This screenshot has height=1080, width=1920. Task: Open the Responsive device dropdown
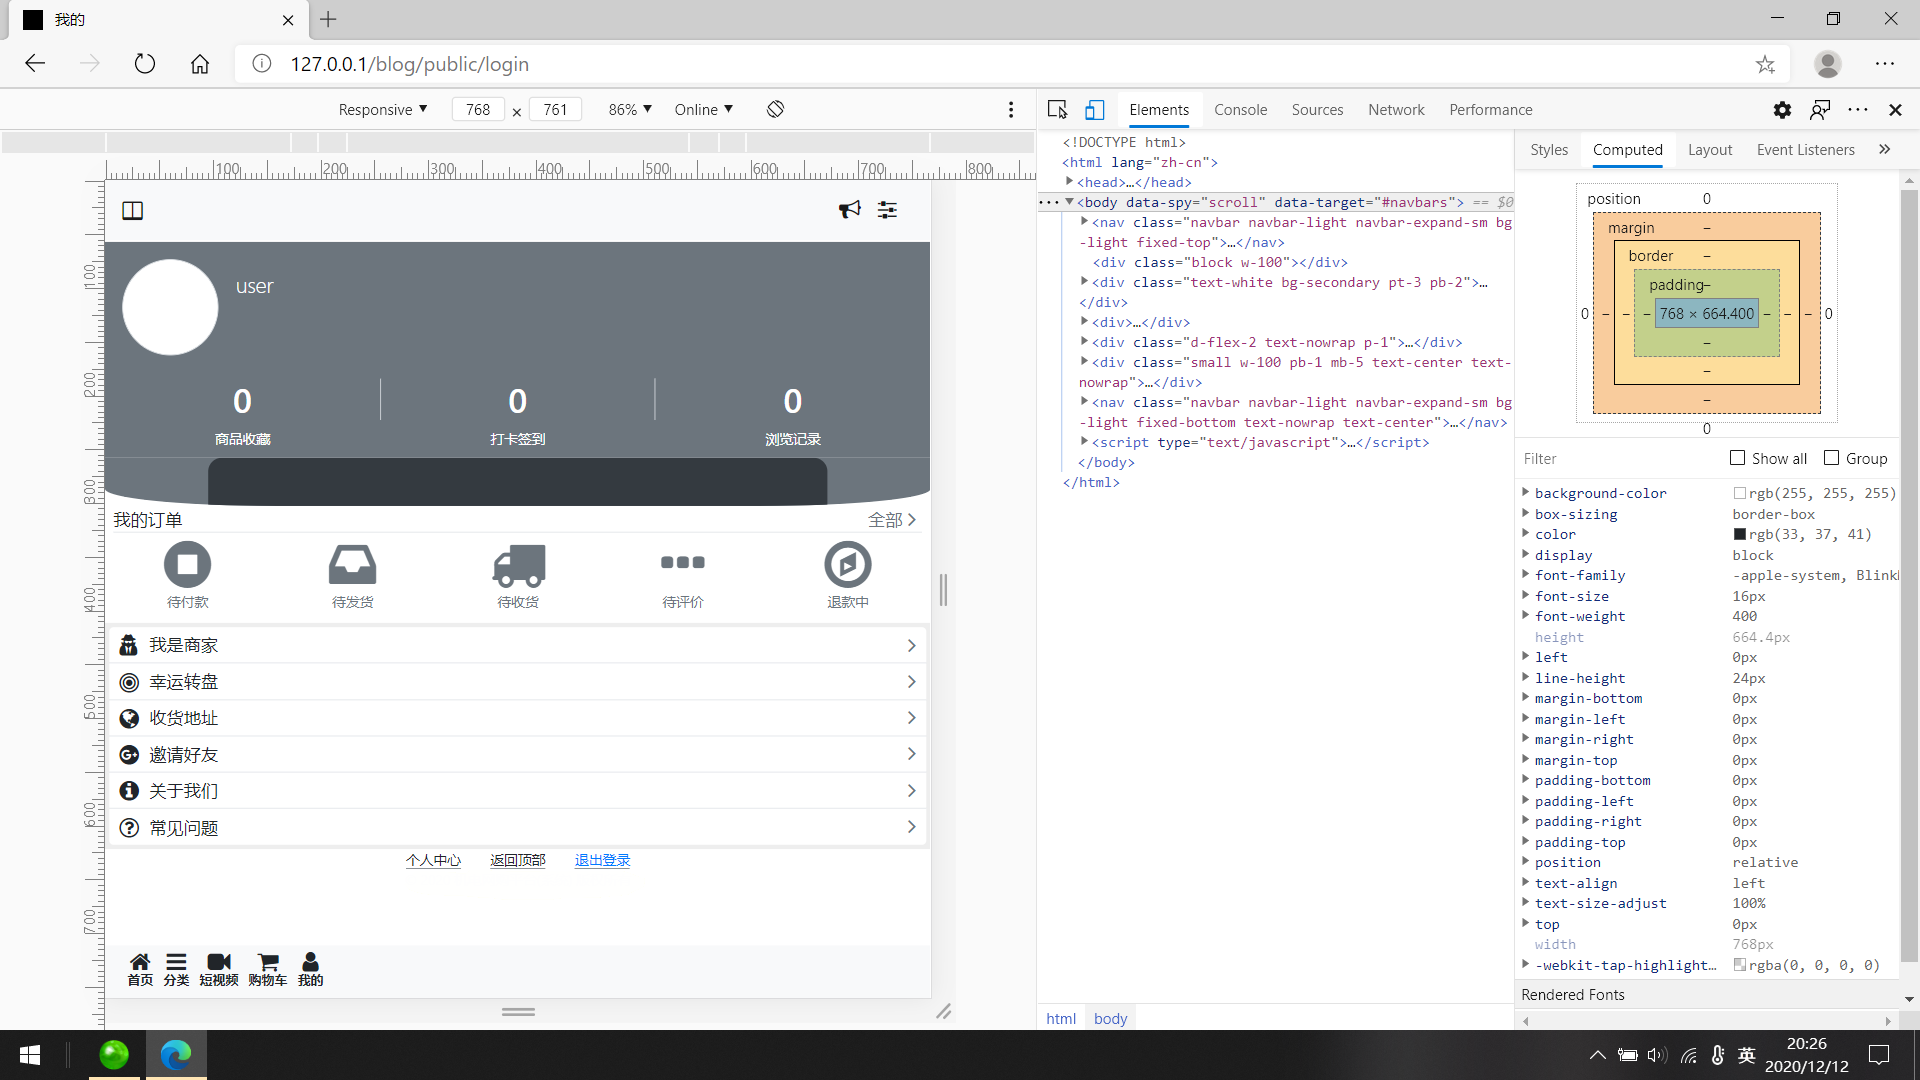coord(382,109)
